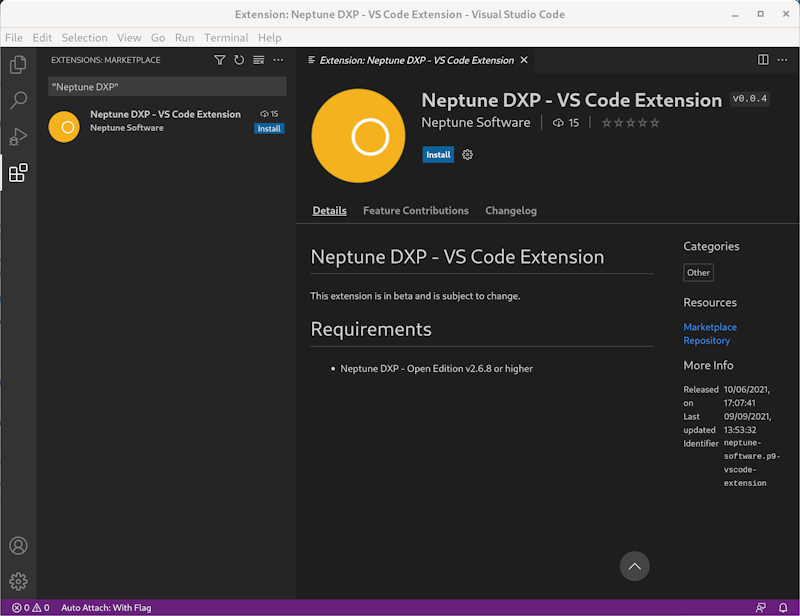800x616 pixels.
Task: Click the Extensions activity bar icon
Action: [18, 173]
